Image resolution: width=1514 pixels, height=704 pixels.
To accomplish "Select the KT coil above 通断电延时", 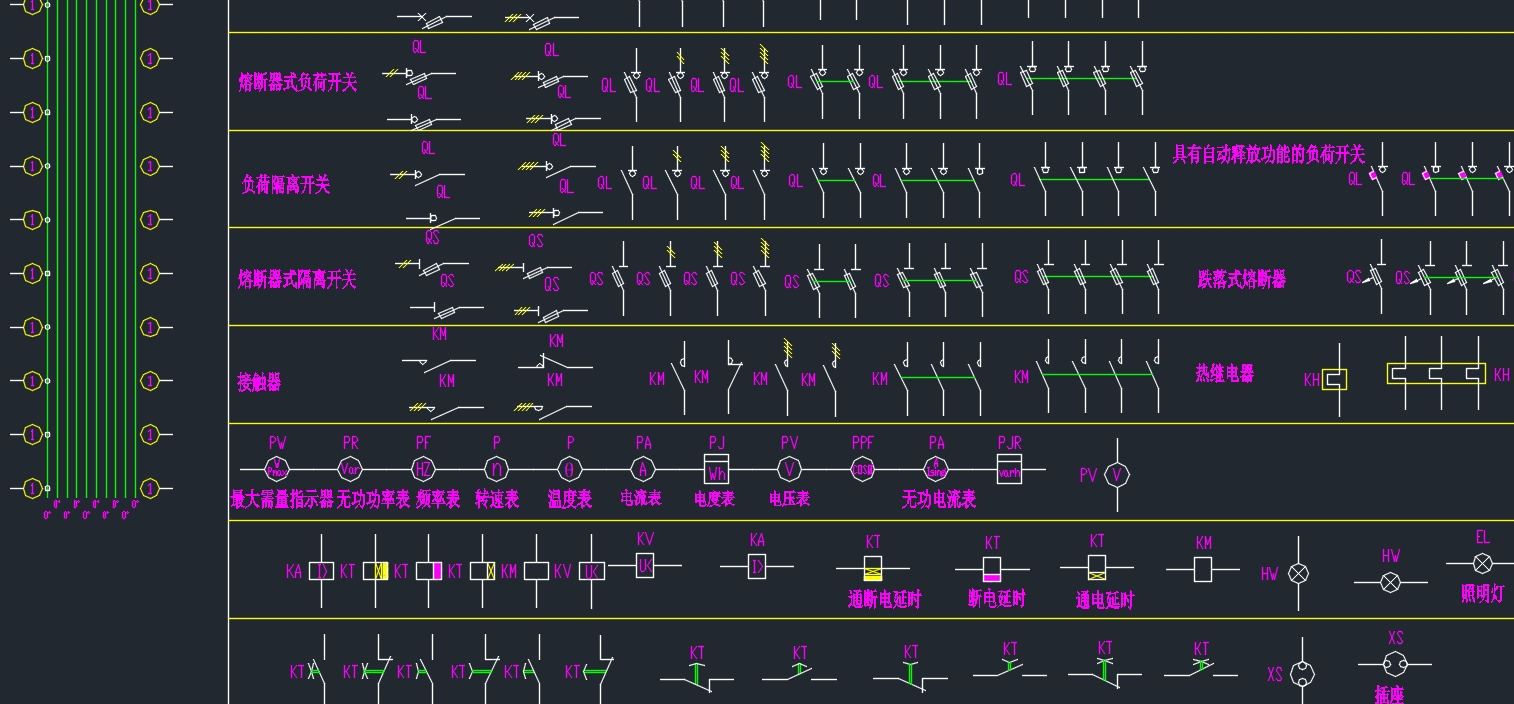I will [x=873, y=569].
